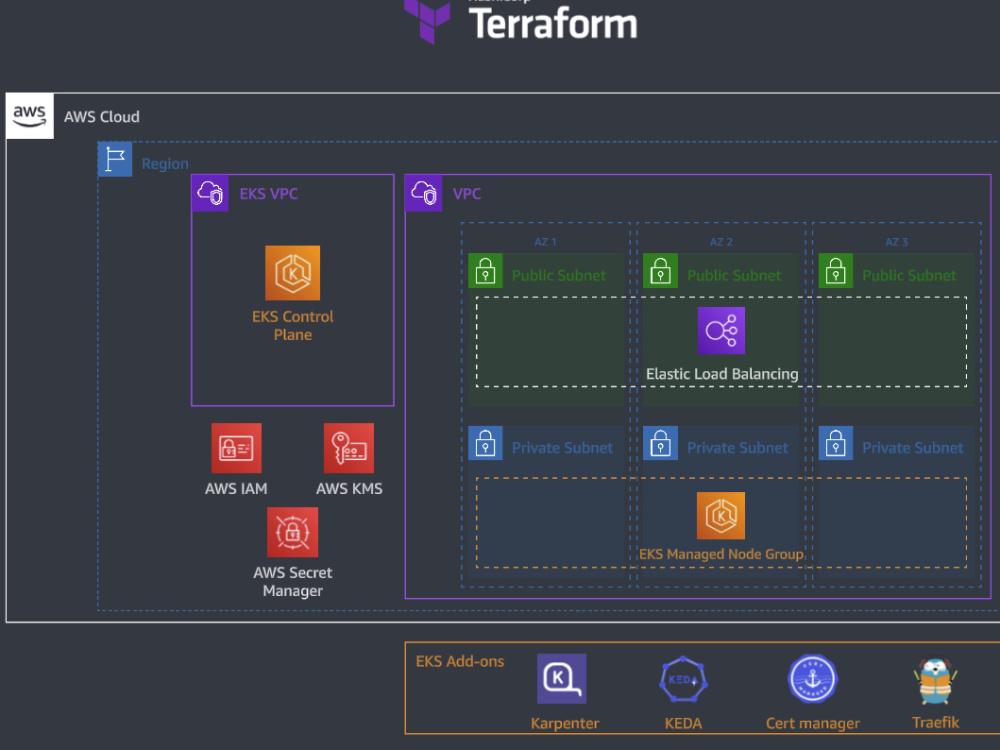Toggle the Public Subnet lock in AZ 1
Screen dimensions: 1000x750
[485, 270]
